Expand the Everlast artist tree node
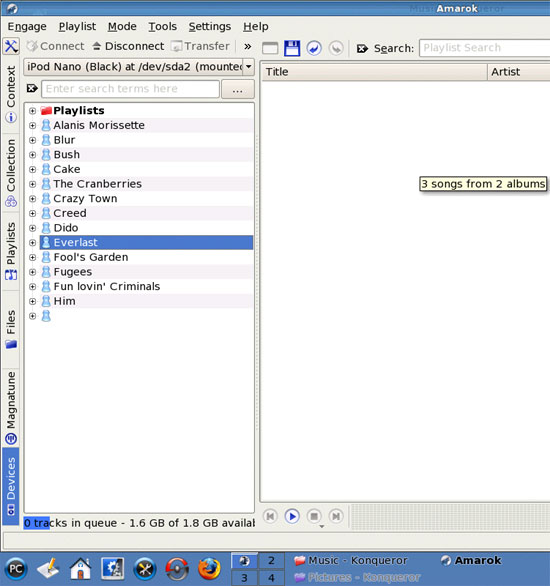Screen dimensions: 550x586 click(x=33, y=243)
